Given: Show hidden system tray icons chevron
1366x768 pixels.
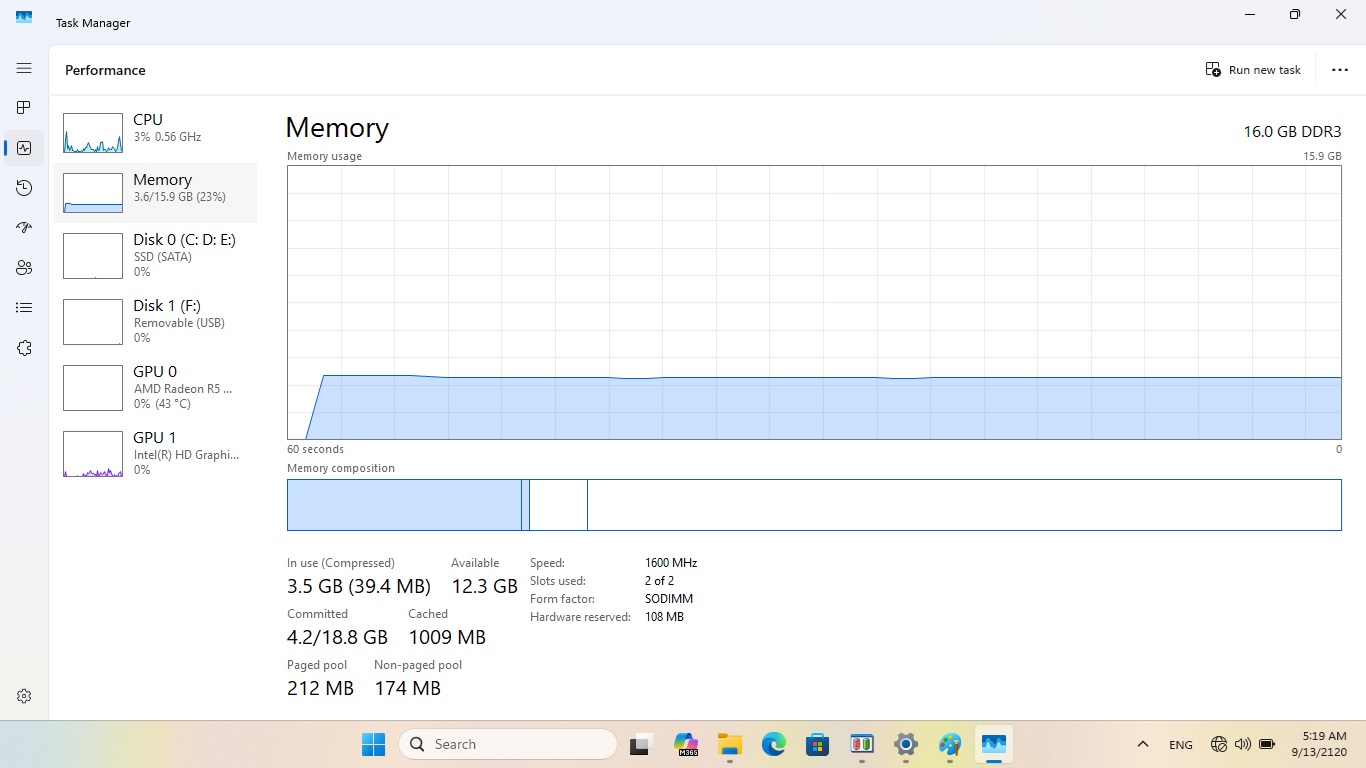Looking at the screenshot, I should (x=1142, y=744).
